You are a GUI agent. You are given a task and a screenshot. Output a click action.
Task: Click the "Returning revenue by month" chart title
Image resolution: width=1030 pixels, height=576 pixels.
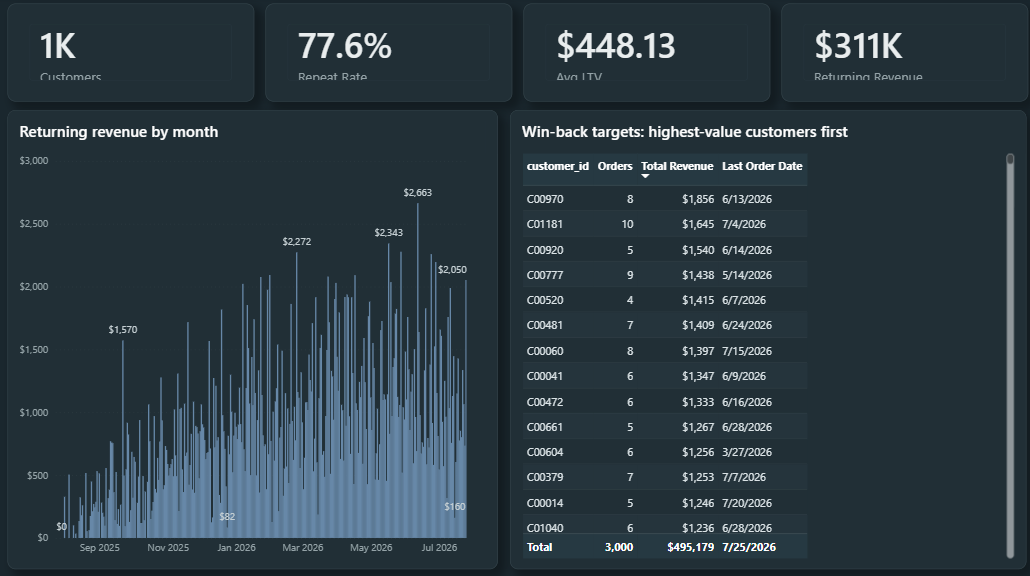tap(119, 132)
